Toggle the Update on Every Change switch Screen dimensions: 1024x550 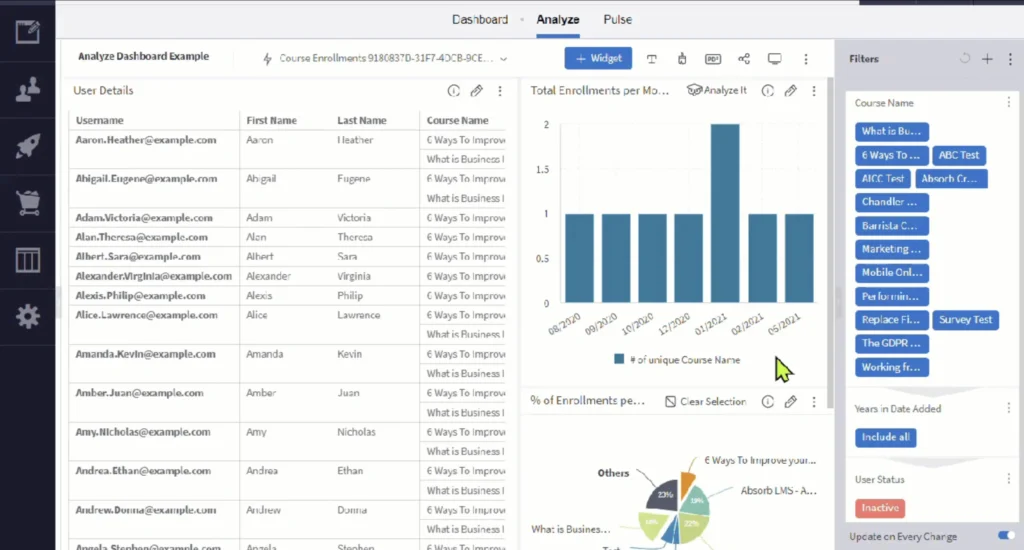[x=1005, y=536]
